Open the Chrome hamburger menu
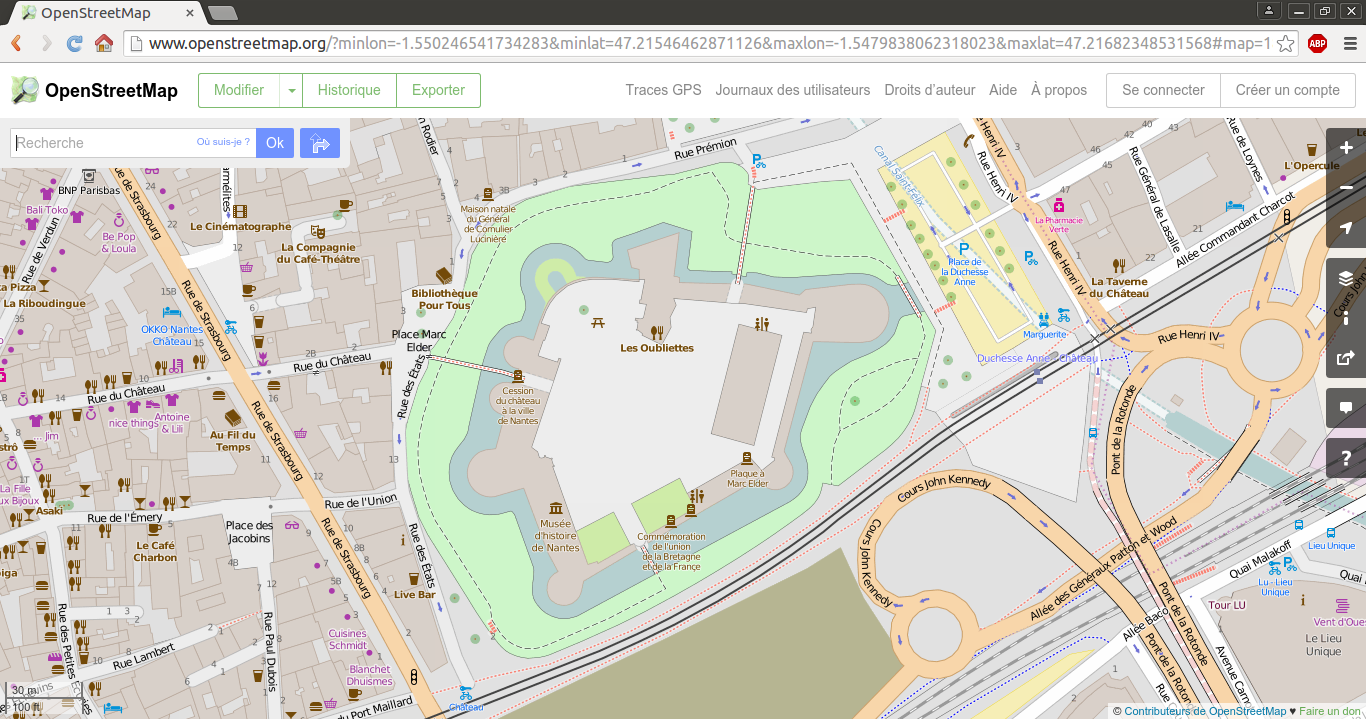 pyautogui.click(x=1349, y=44)
